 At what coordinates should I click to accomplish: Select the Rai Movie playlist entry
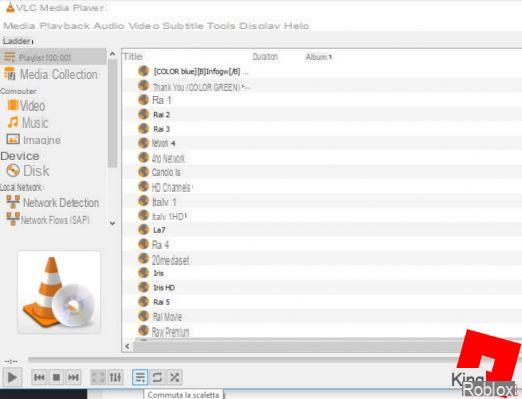(167, 317)
